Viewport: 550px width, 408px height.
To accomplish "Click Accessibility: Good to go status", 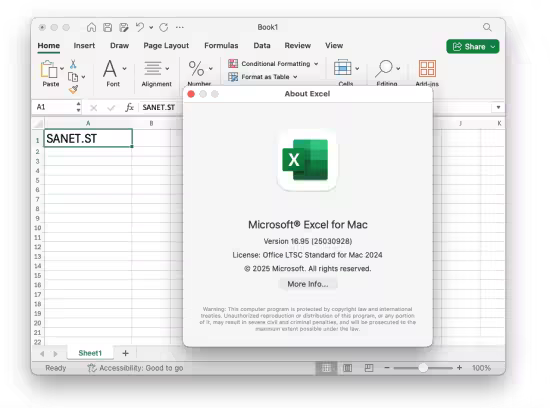I will click(x=135, y=368).
